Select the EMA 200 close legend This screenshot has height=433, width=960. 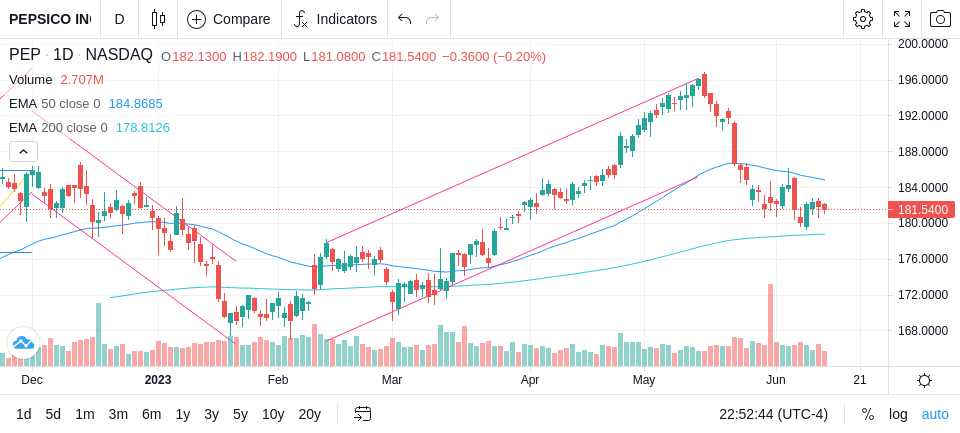pyautogui.click(x=58, y=127)
